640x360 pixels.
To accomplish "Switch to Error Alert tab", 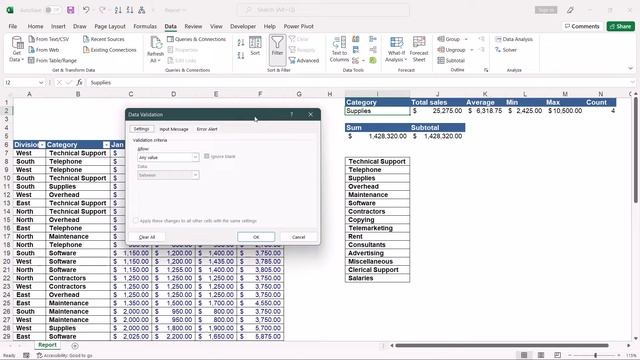I will (x=207, y=129).
